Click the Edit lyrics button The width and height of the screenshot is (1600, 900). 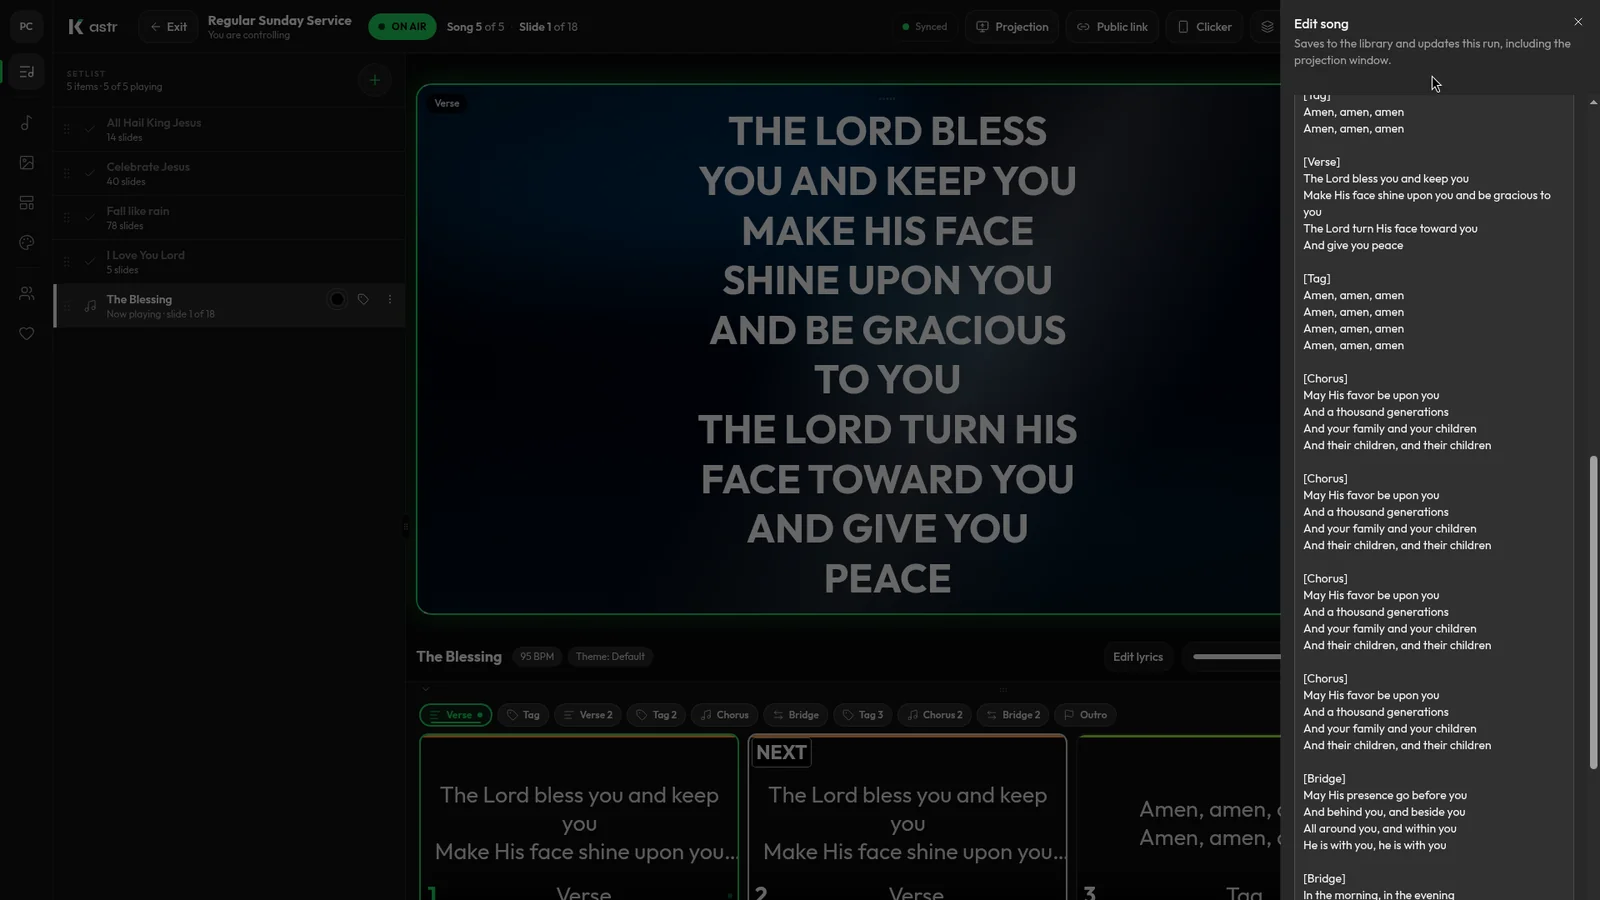pos(1138,657)
